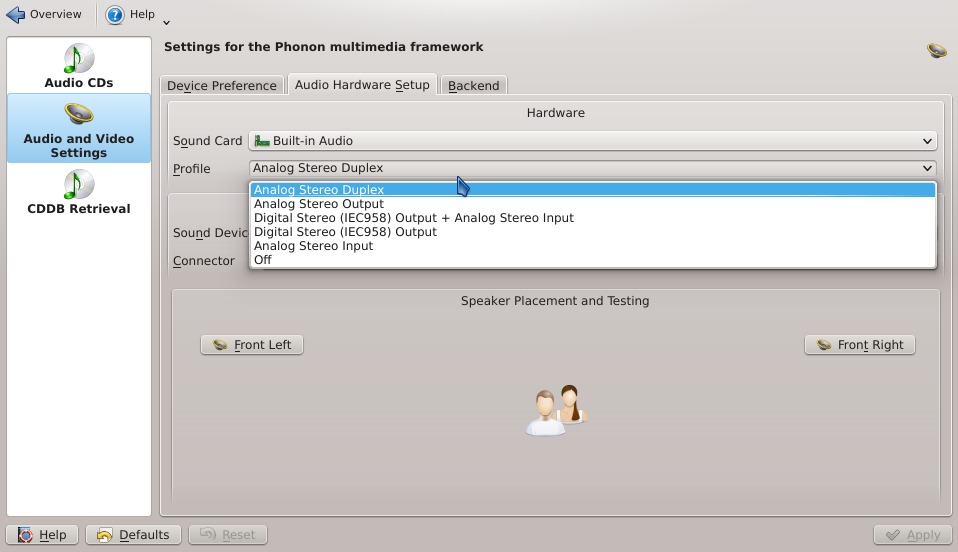This screenshot has width=958, height=552.
Task: Open Audio CDs settings module
Action: (79, 66)
